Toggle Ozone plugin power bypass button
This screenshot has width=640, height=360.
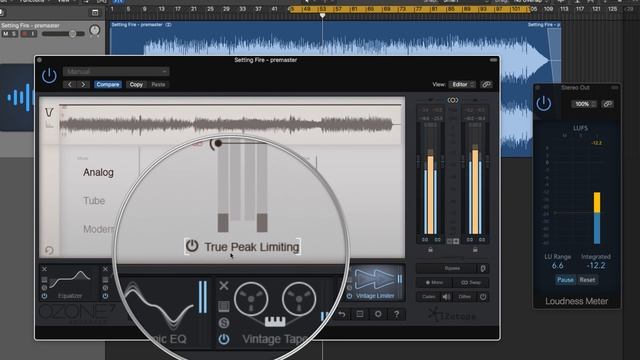tap(49, 76)
